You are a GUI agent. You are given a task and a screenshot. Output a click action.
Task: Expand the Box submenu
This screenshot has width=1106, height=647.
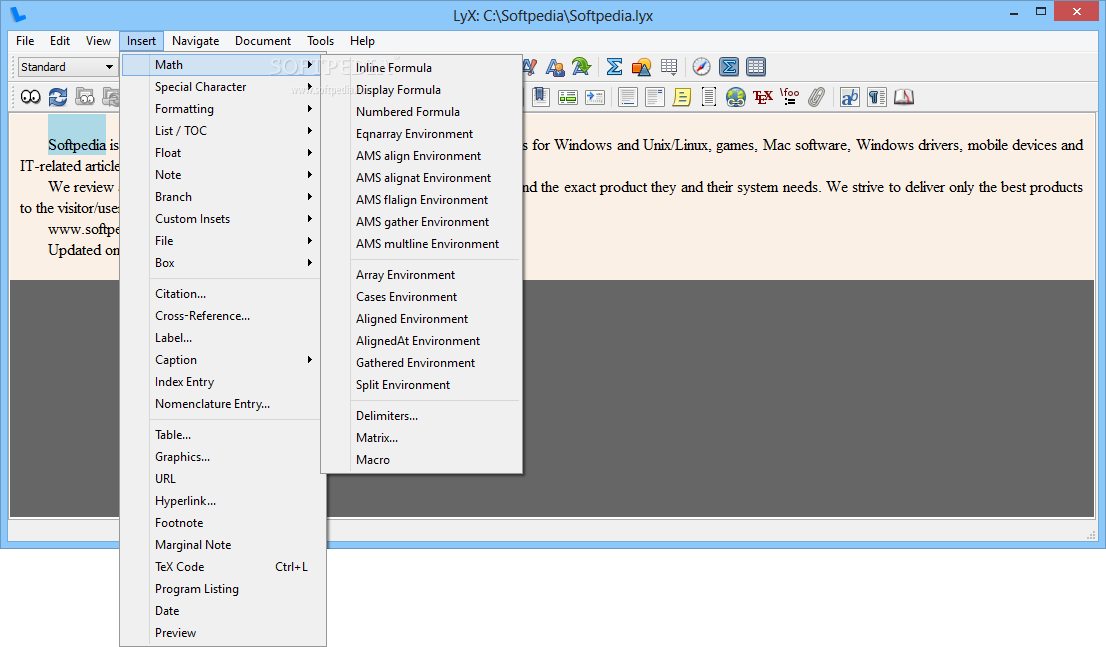click(221, 262)
